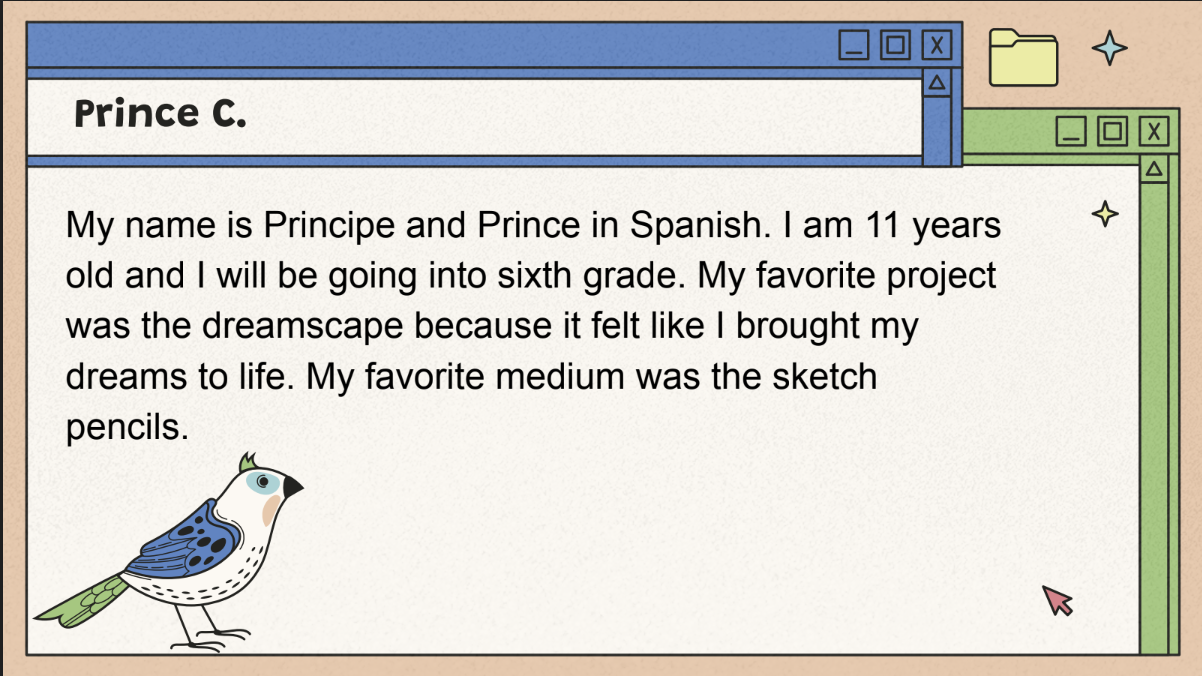The width and height of the screenshot is (1202, 676).
Task: Click the green window scroll-up arrow
Action: click(1154, 169)
